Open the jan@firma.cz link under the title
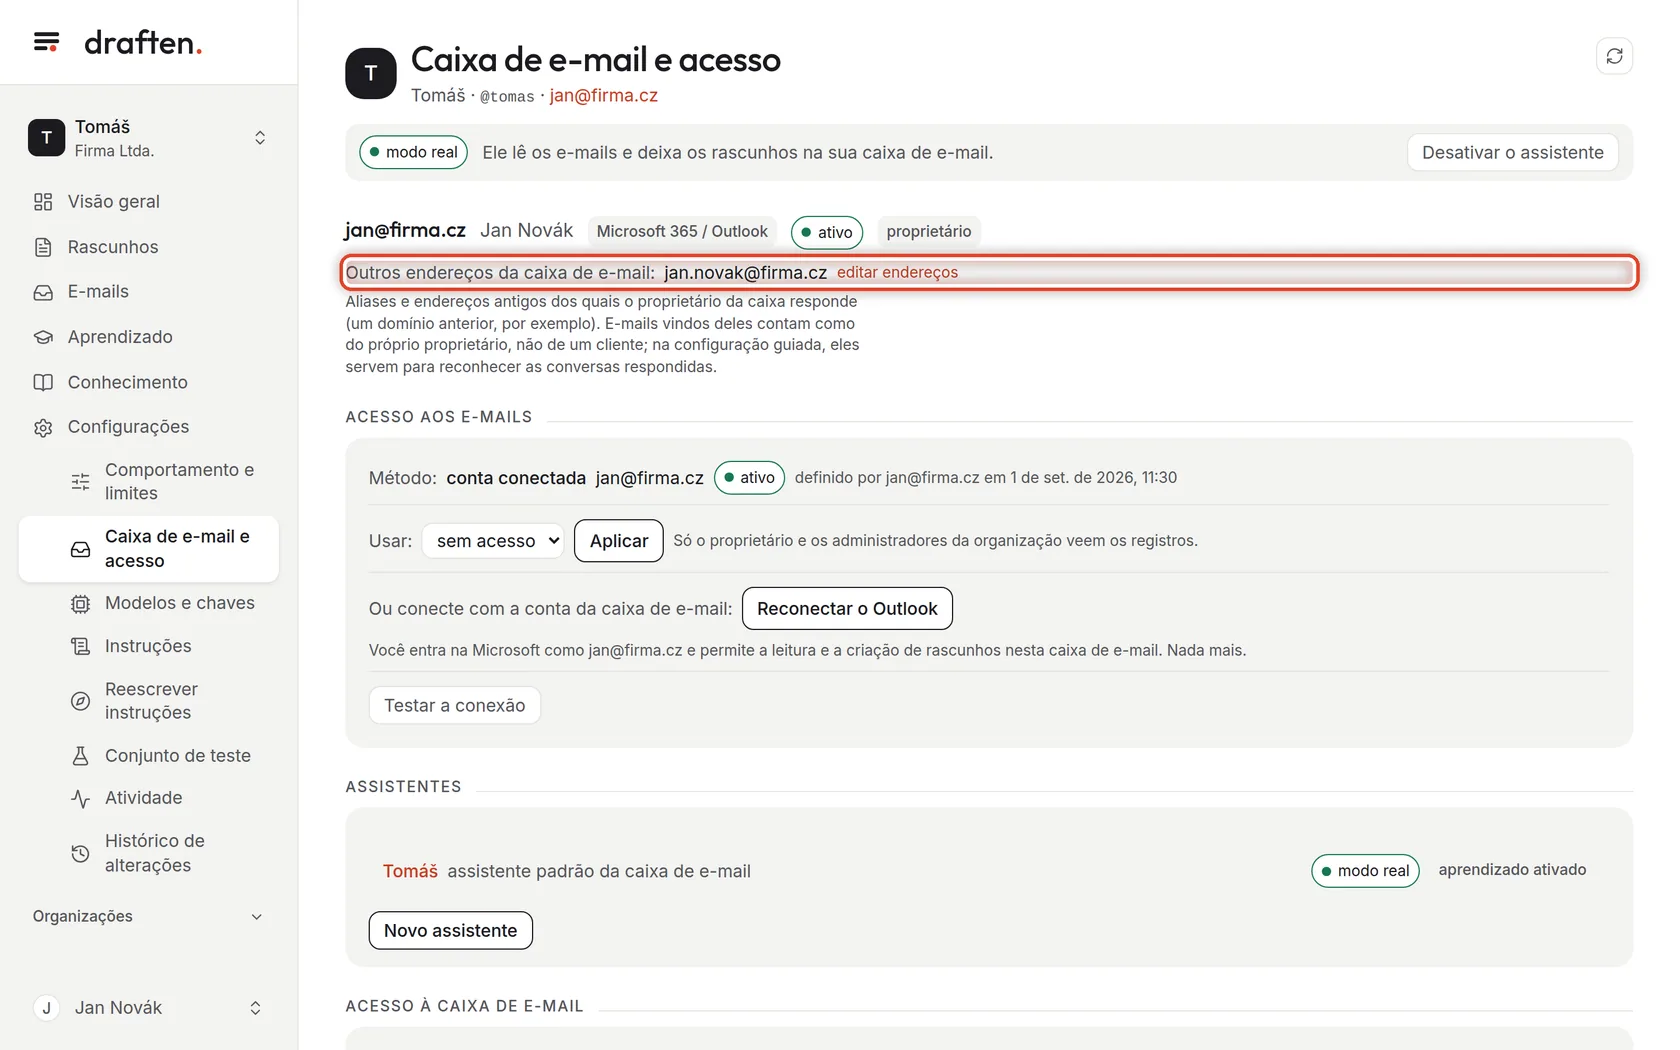Image resolution: width=1680 pixels, height=1050 pixels. tap(604, 96)
